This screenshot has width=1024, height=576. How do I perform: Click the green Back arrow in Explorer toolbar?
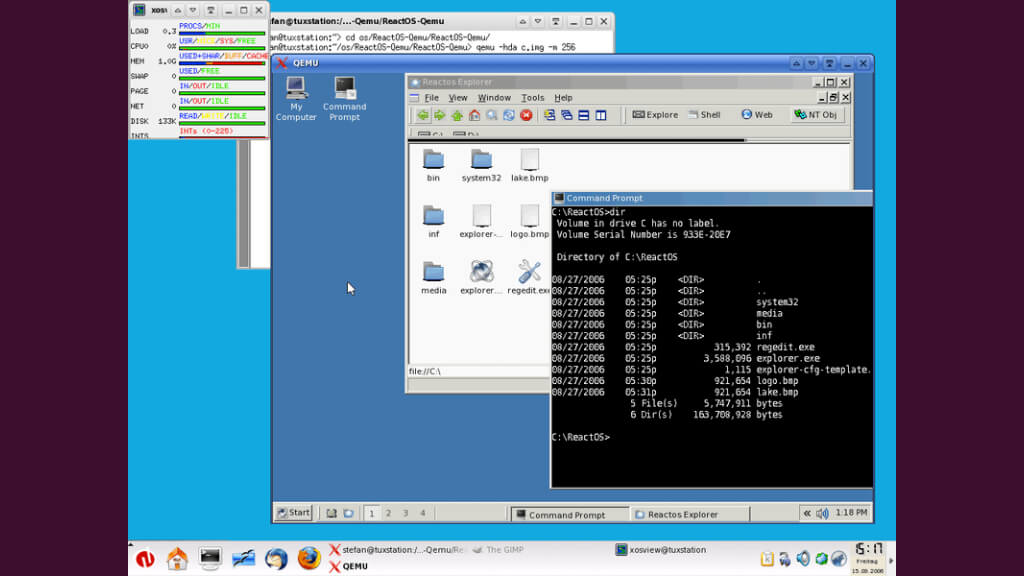click(423, 115)
